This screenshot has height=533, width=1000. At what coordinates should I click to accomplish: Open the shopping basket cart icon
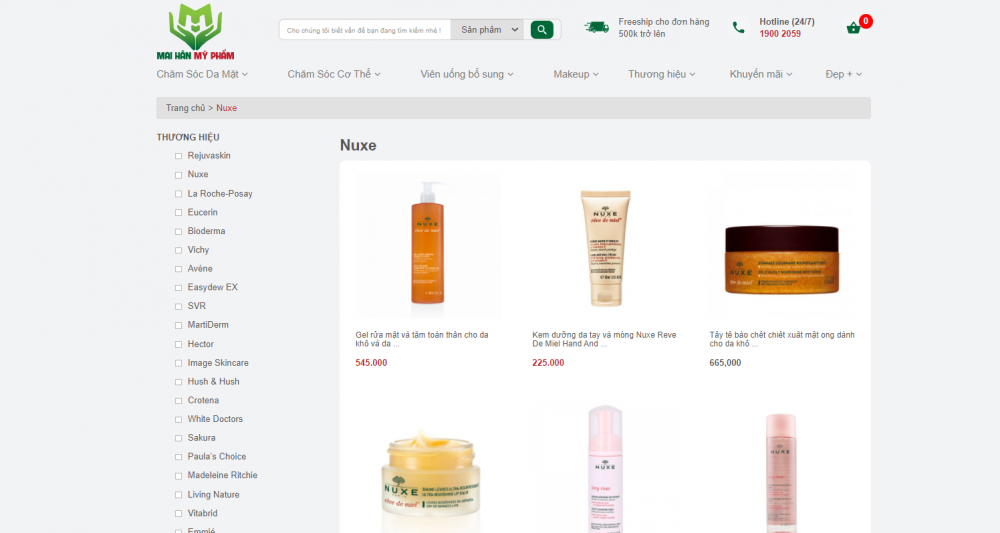[853, 28]
